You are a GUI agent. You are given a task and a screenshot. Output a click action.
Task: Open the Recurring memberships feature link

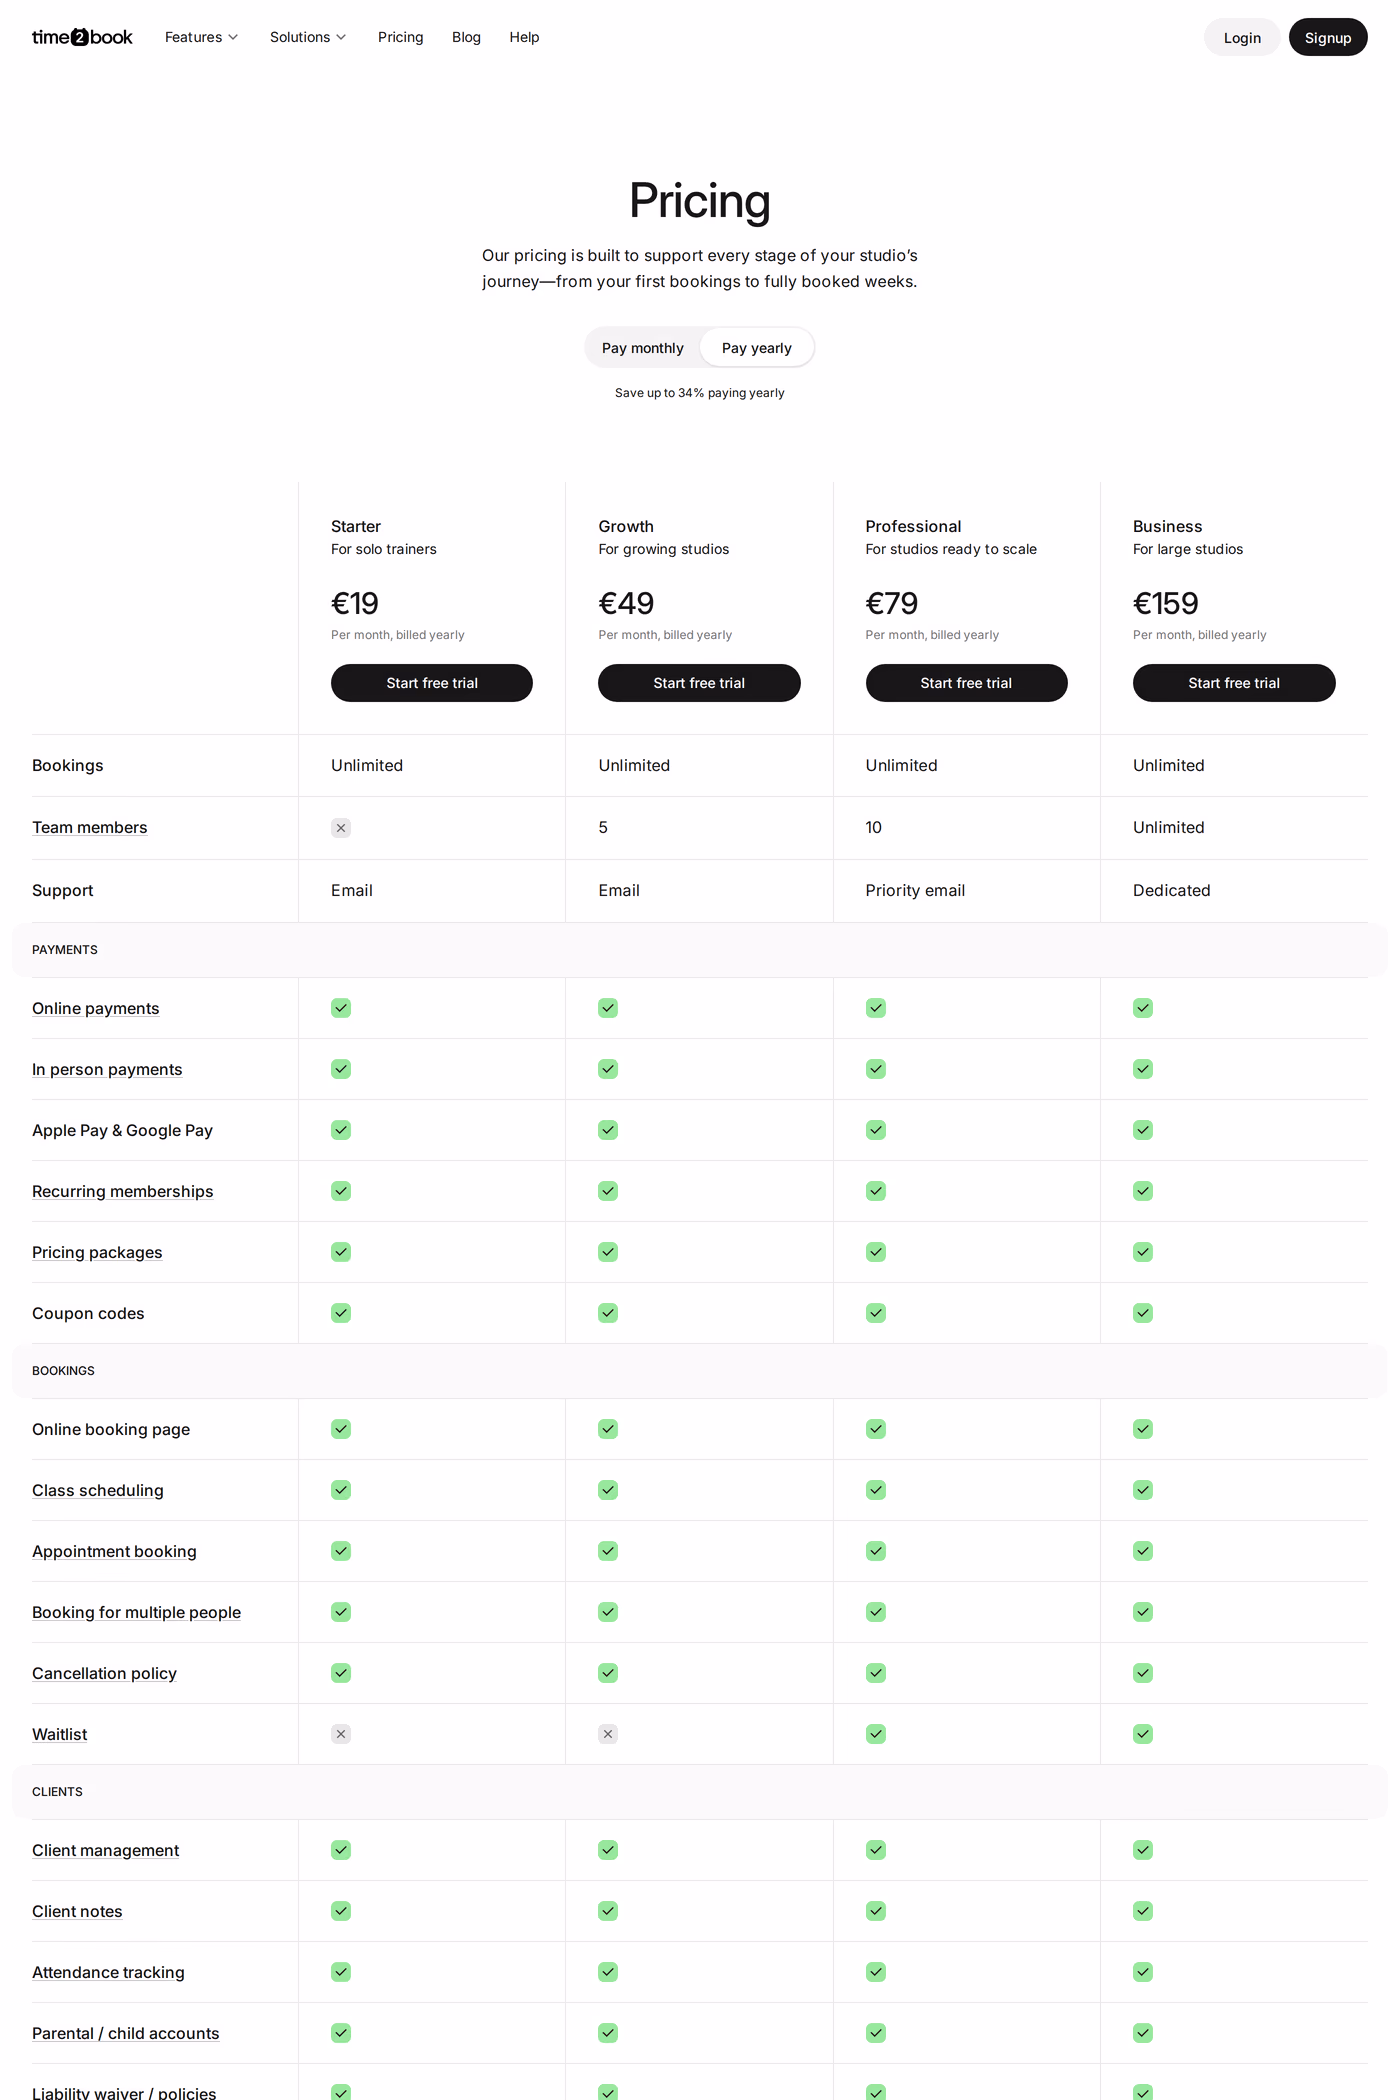123,1192
